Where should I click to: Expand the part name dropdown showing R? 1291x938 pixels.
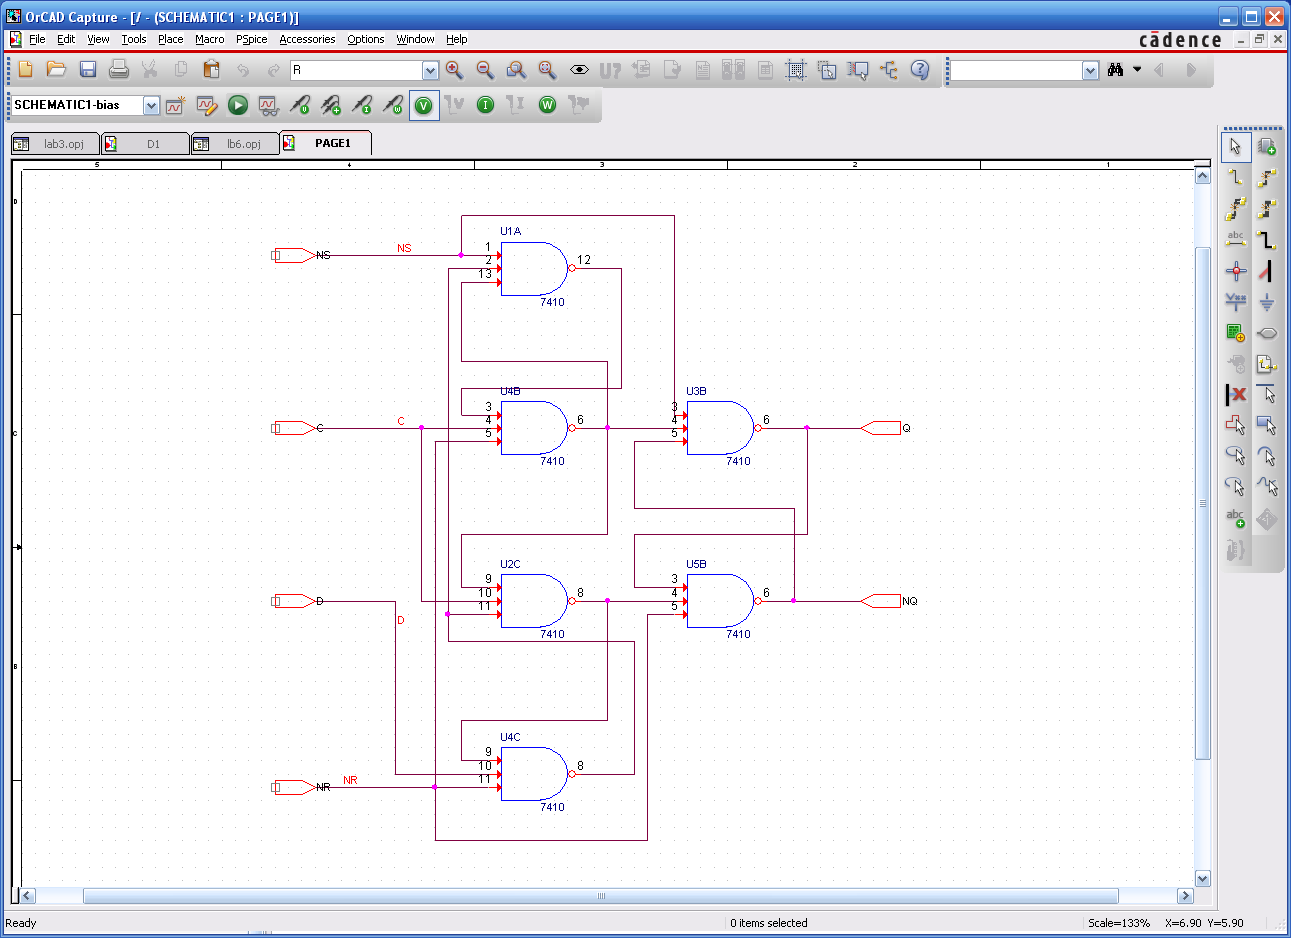click(430, 70)
